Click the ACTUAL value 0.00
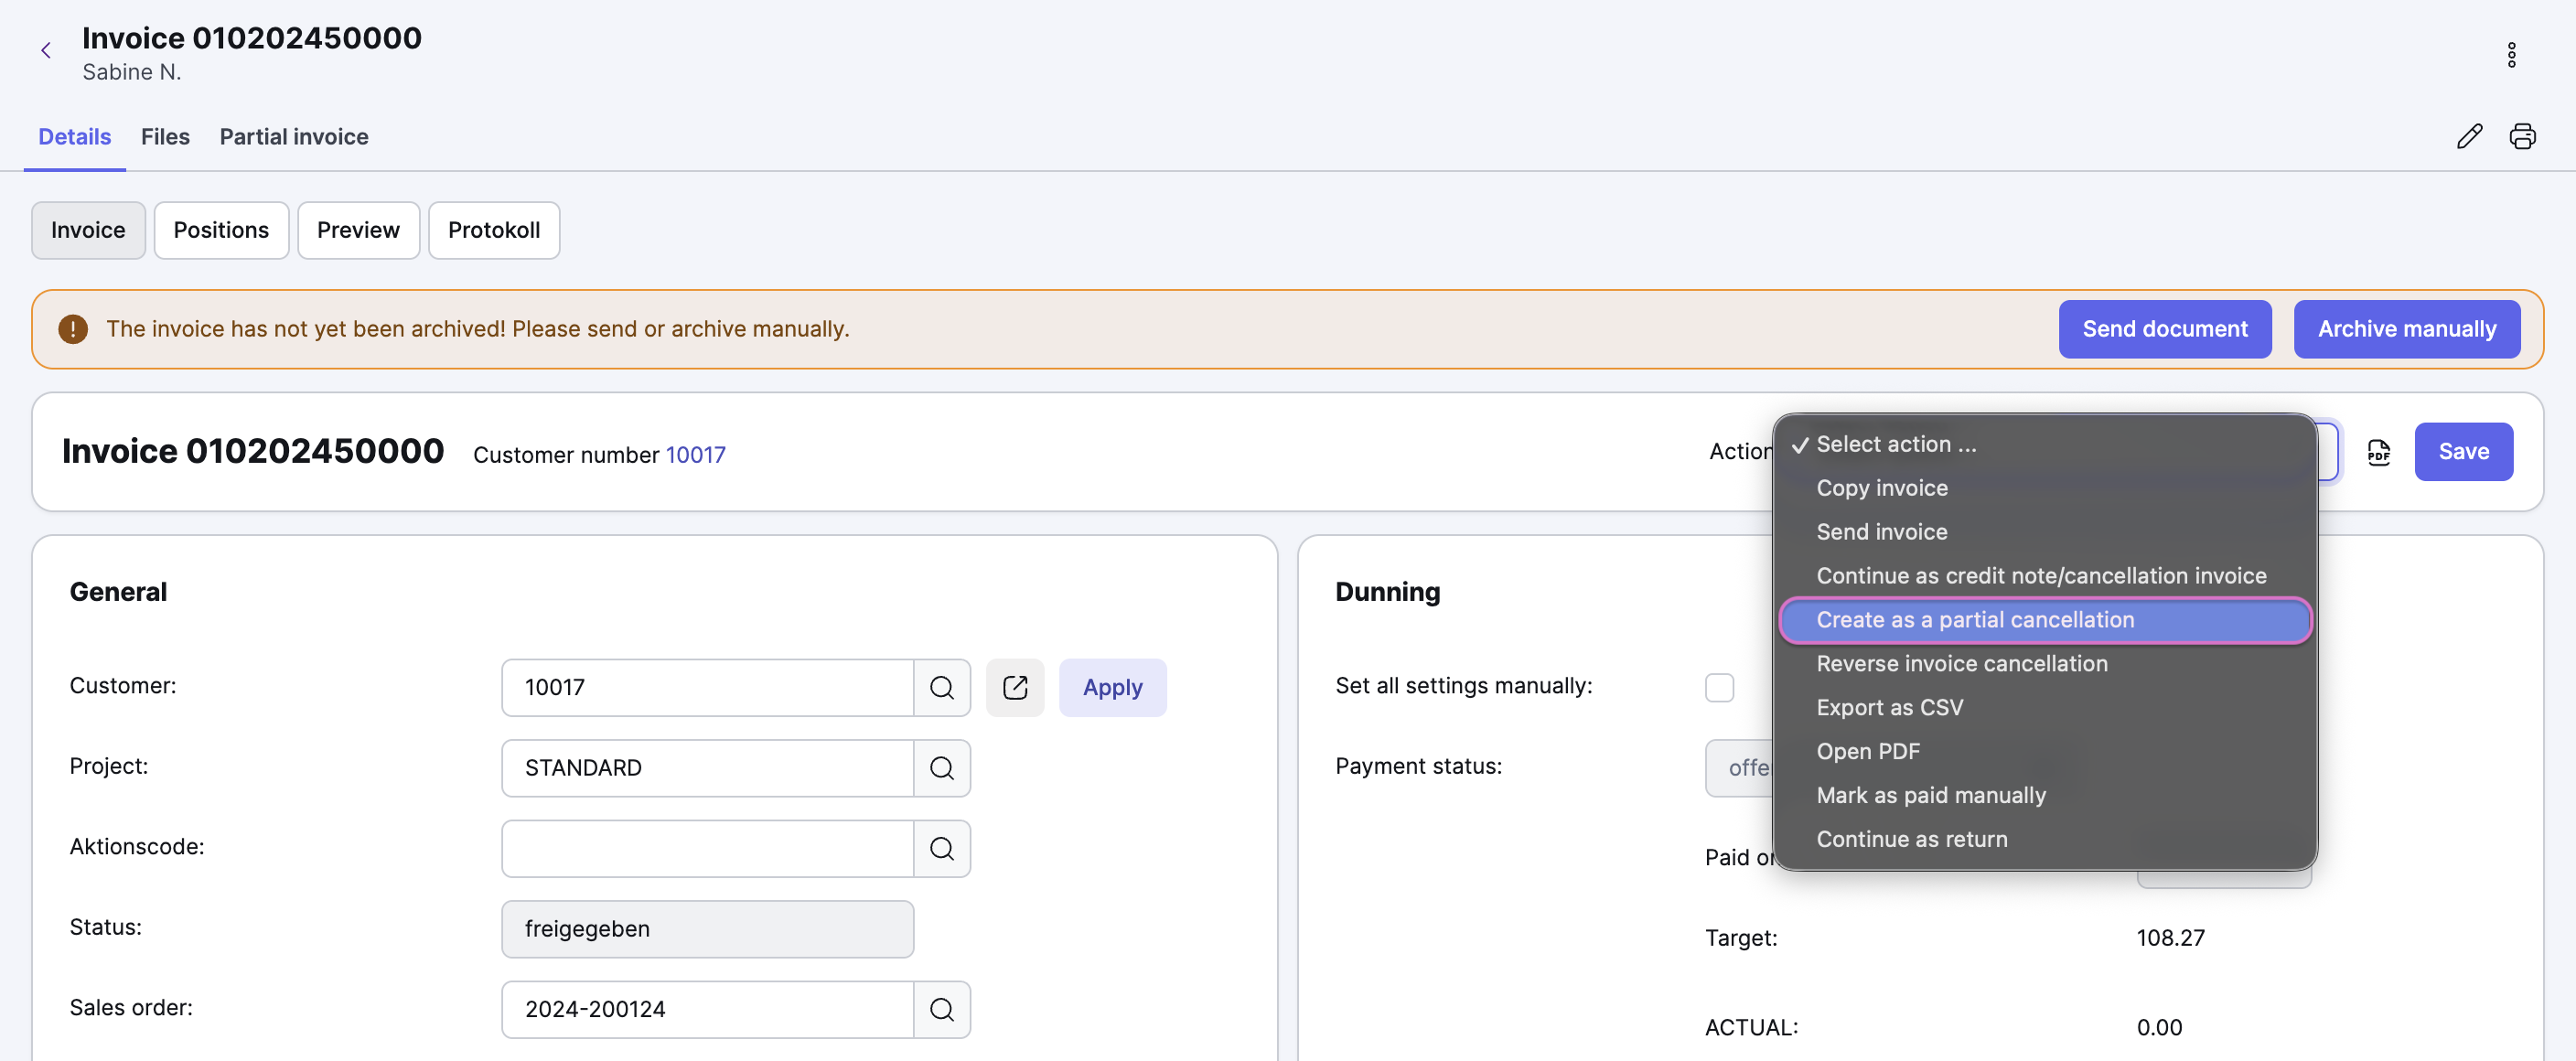 pyautogui.click(x=2159, y=1028)
